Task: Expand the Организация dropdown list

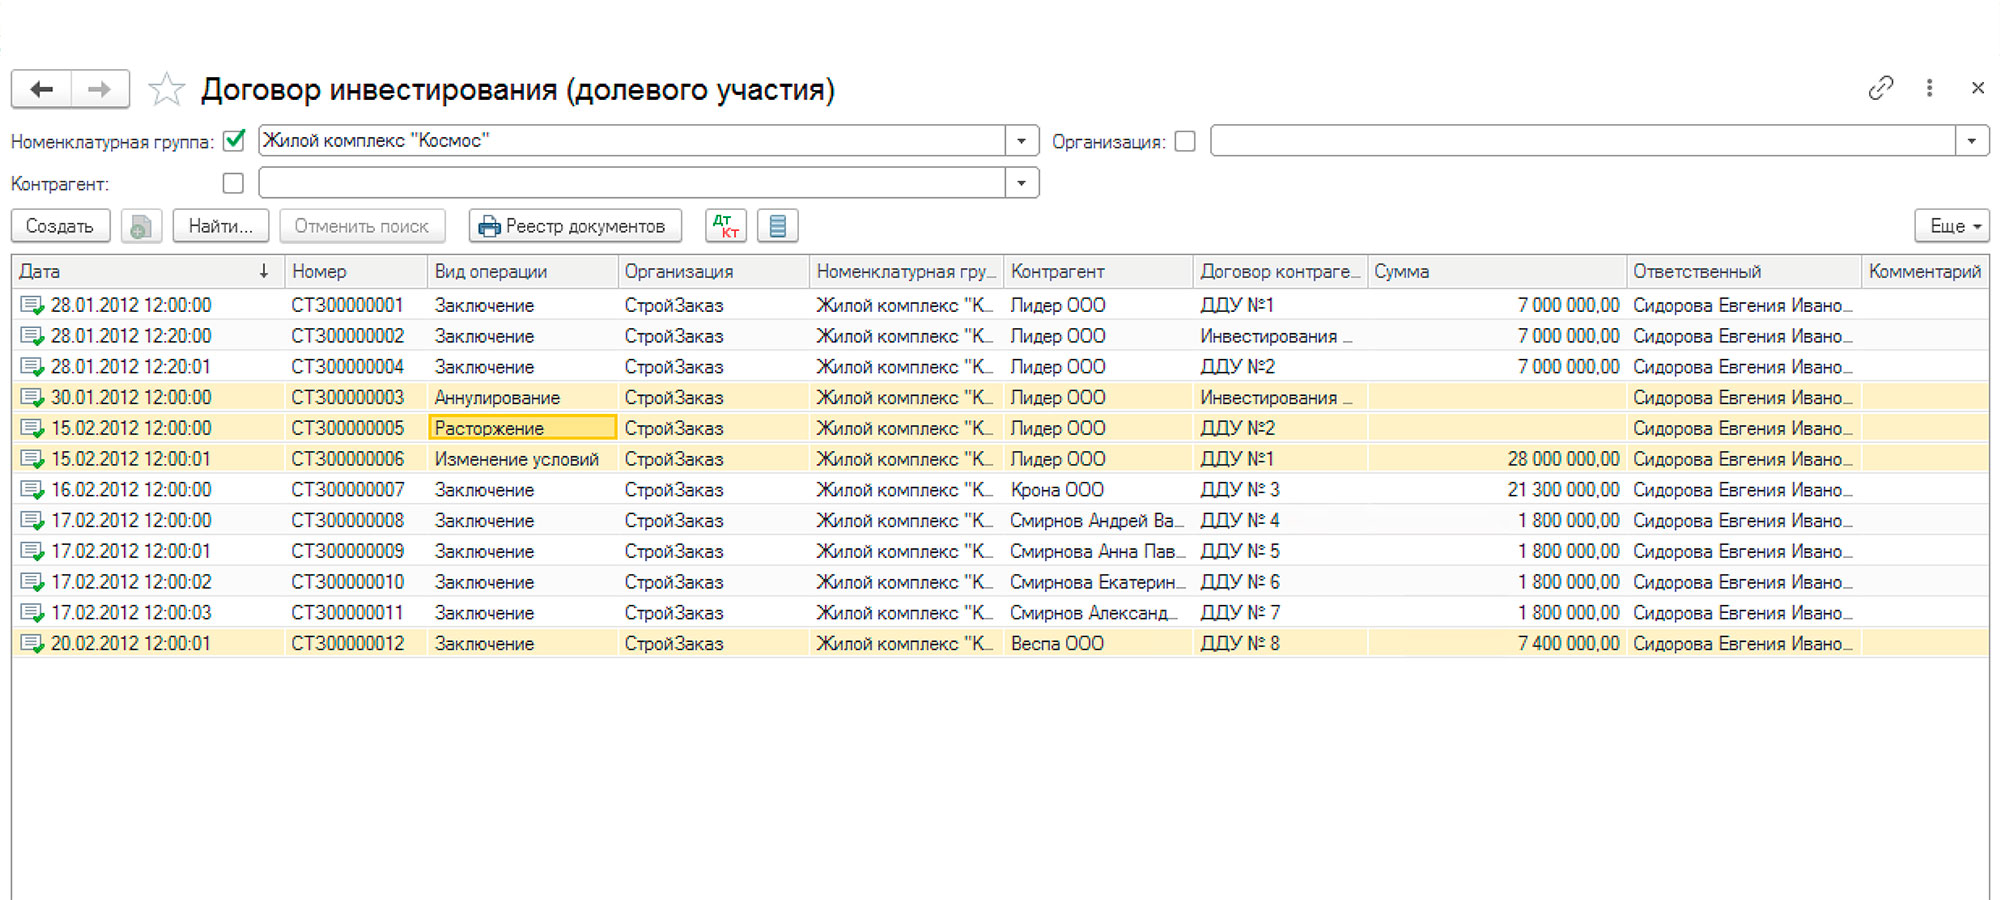Action: pyautogui.click(x=1971, y=141)
